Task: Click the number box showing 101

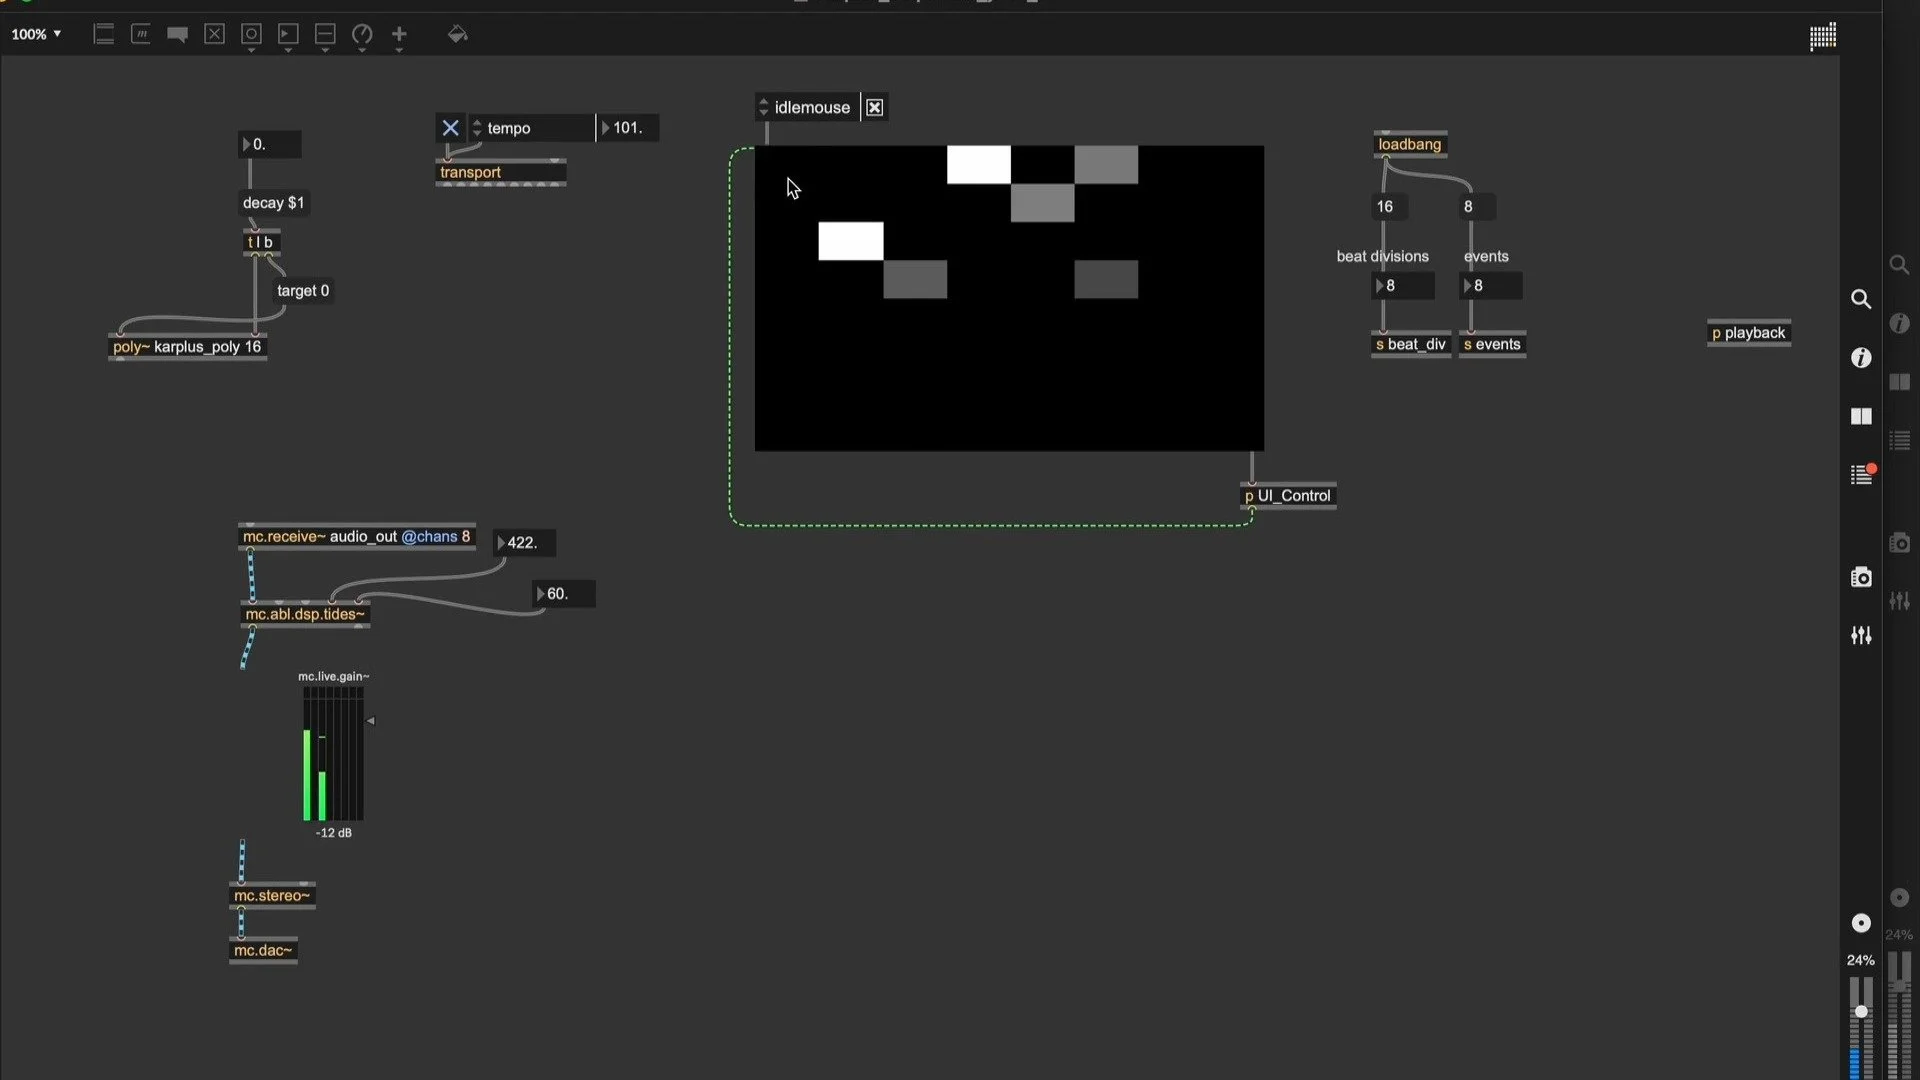Action: [x=628, y=127]
